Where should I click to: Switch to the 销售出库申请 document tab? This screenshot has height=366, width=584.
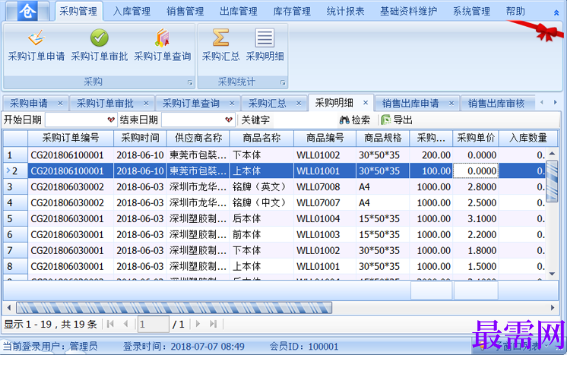point(410,103)
